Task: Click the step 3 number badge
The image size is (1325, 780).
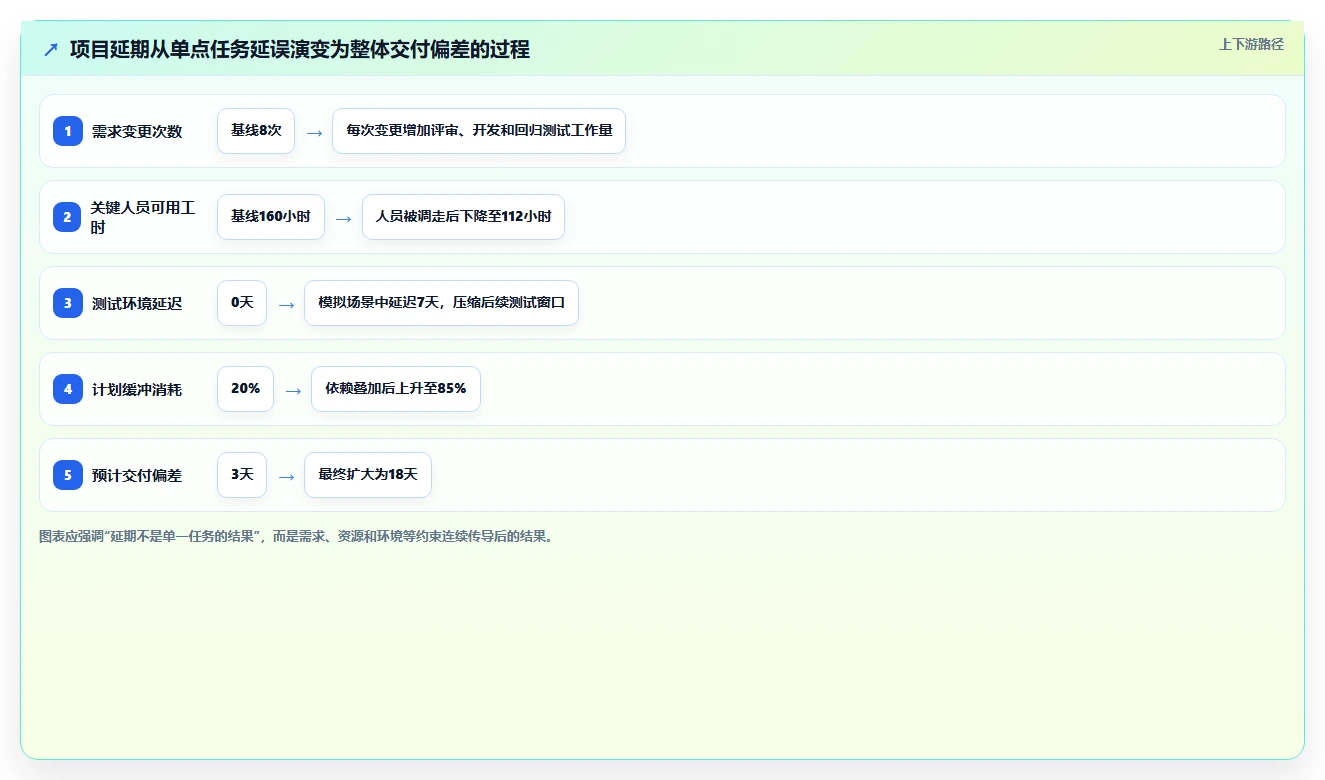Action: [68, 303]
